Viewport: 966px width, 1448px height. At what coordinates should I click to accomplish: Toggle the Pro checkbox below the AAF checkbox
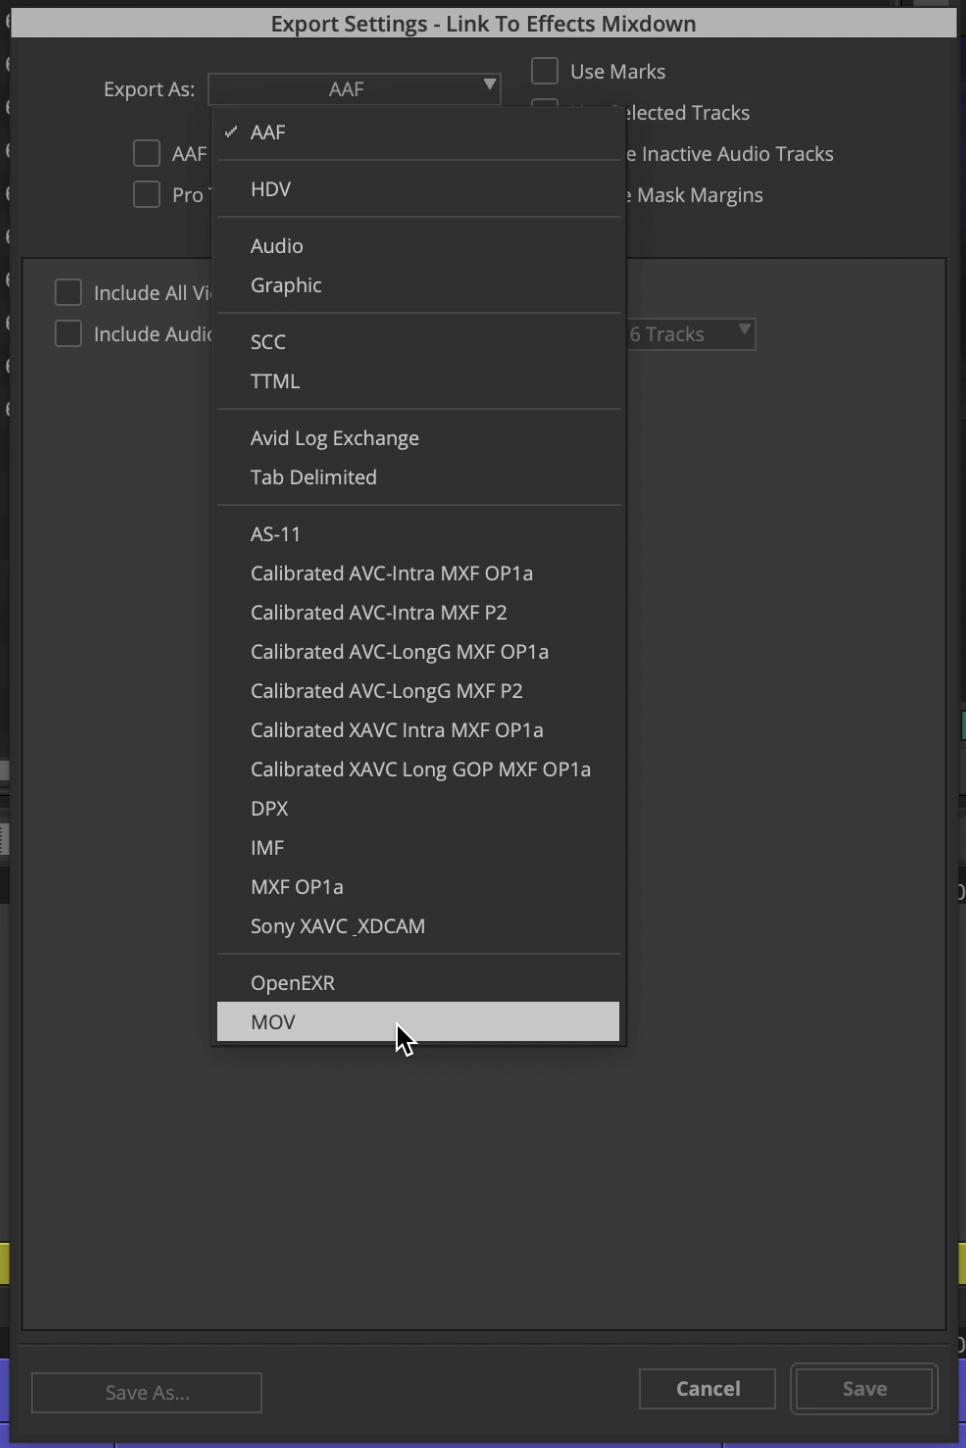pyautogui.click(x=147, y=194)
